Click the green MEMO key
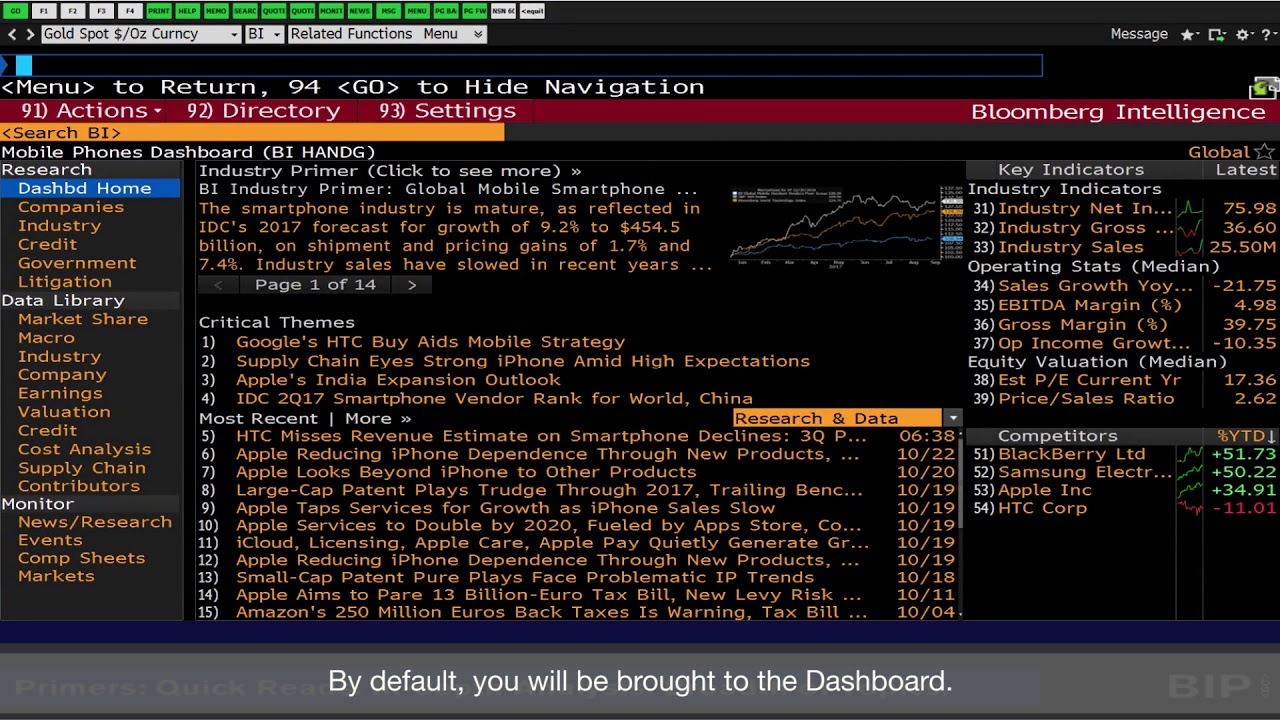1280x720 pixels. [216, 11]
